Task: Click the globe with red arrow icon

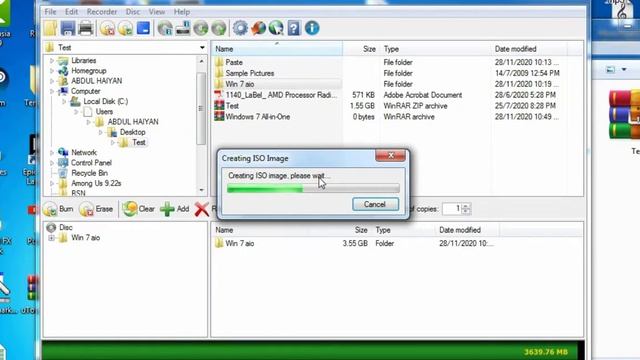Action: (258, 28)
